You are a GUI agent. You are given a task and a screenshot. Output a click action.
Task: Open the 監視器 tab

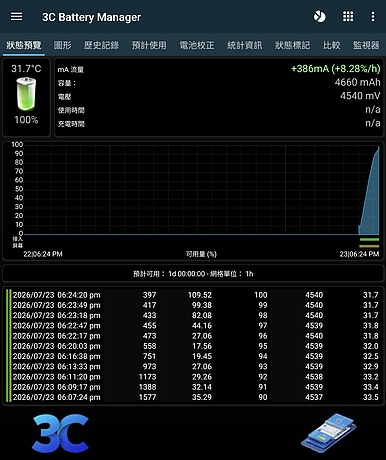(366, 45)
